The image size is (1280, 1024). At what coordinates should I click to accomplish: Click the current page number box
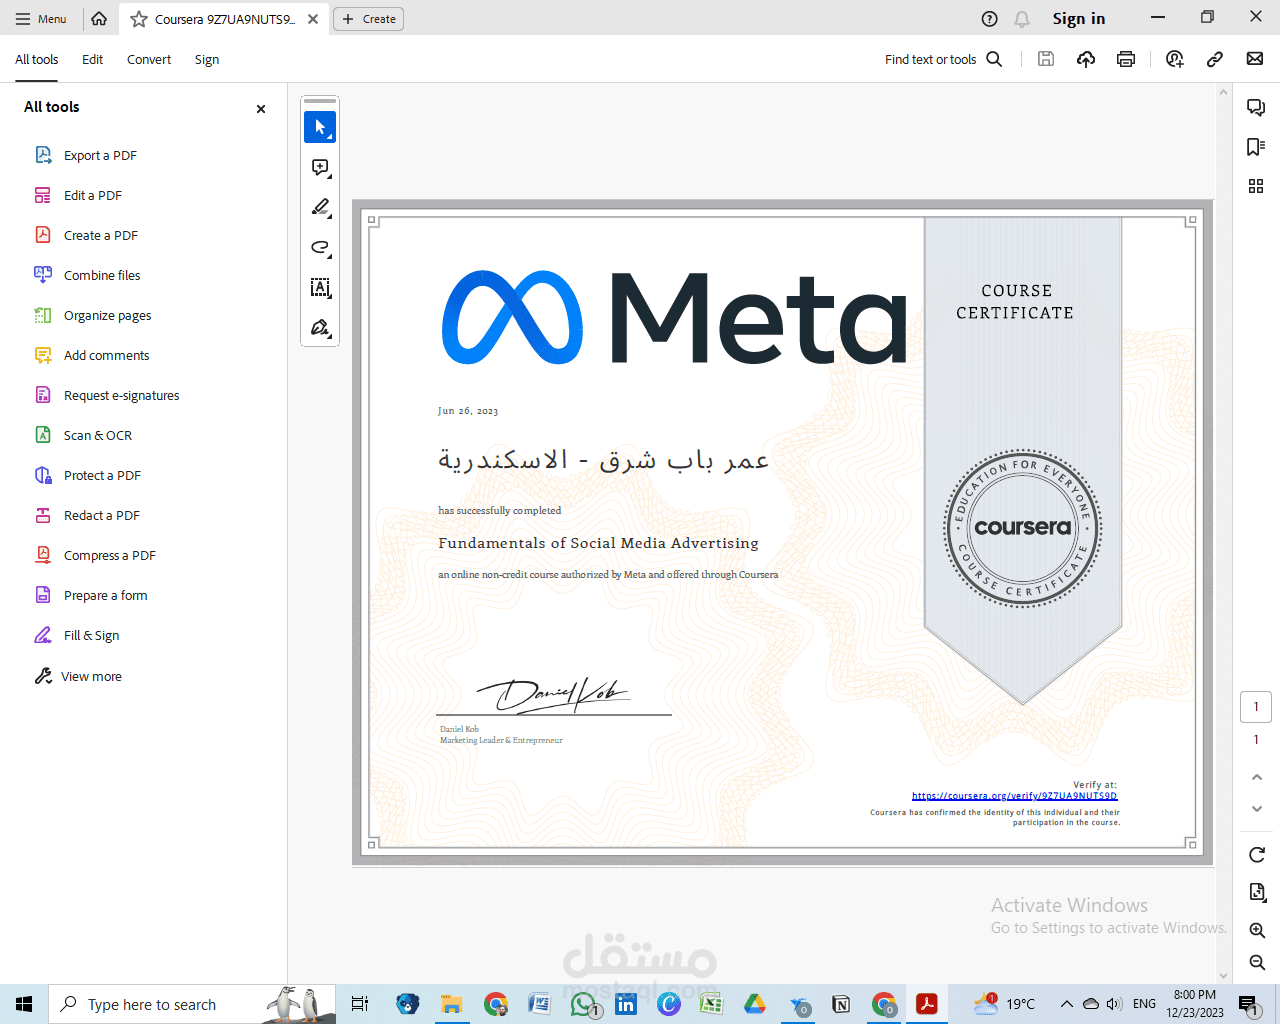pyautogui.click(x=1256, y=706)
